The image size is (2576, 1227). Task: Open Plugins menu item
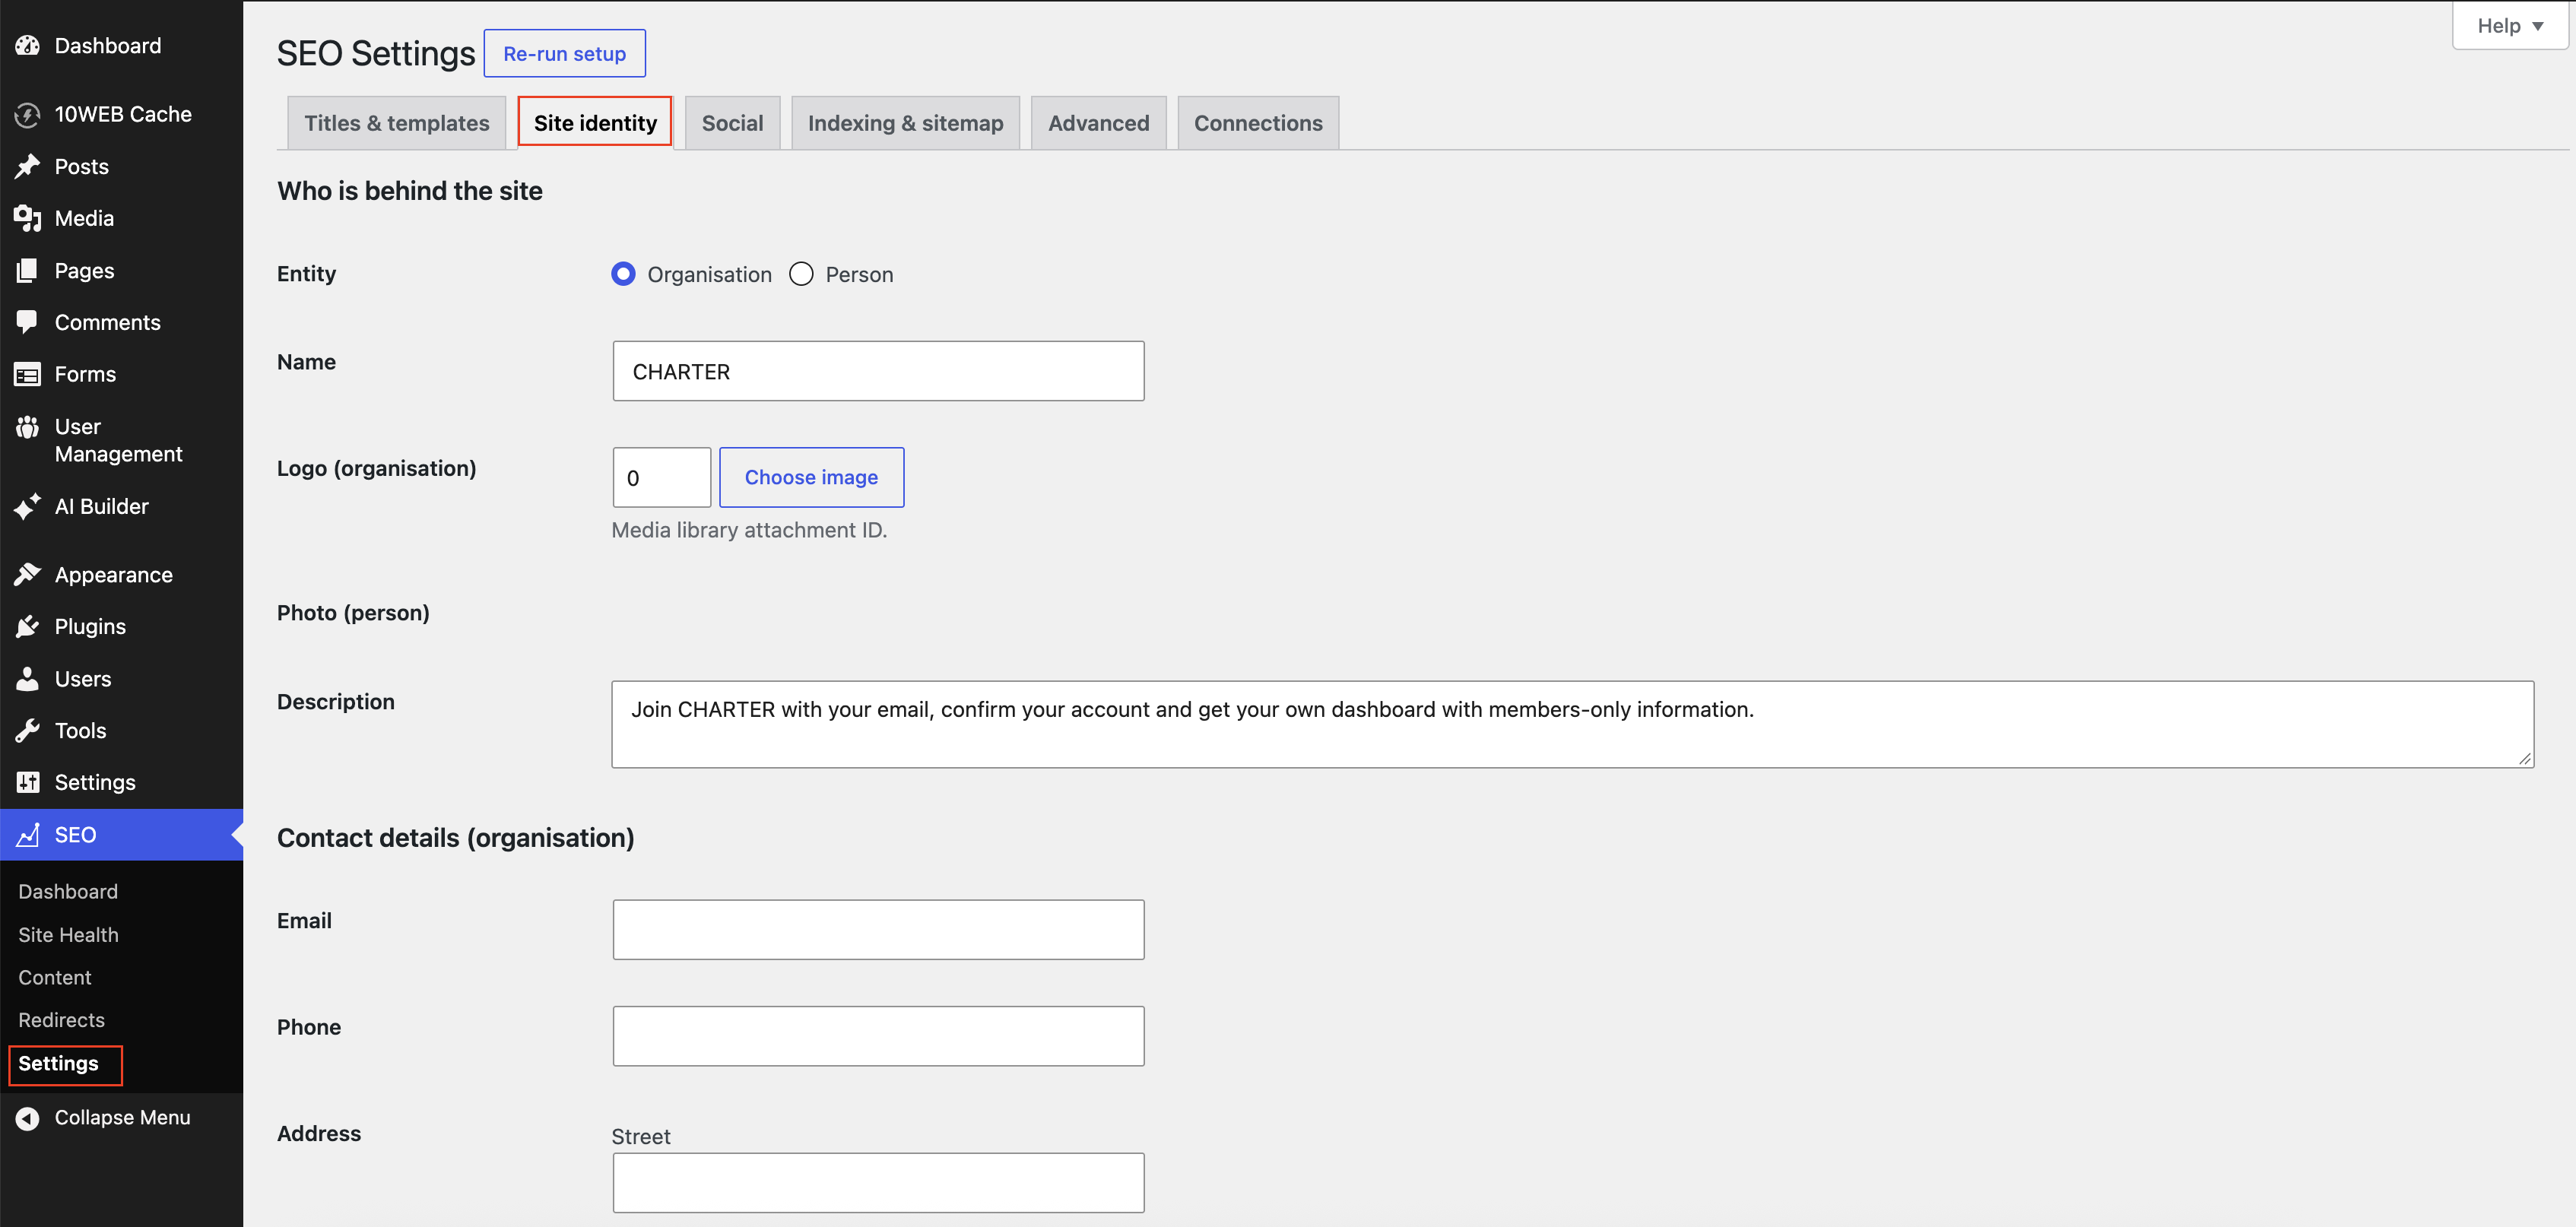point(90,626)
